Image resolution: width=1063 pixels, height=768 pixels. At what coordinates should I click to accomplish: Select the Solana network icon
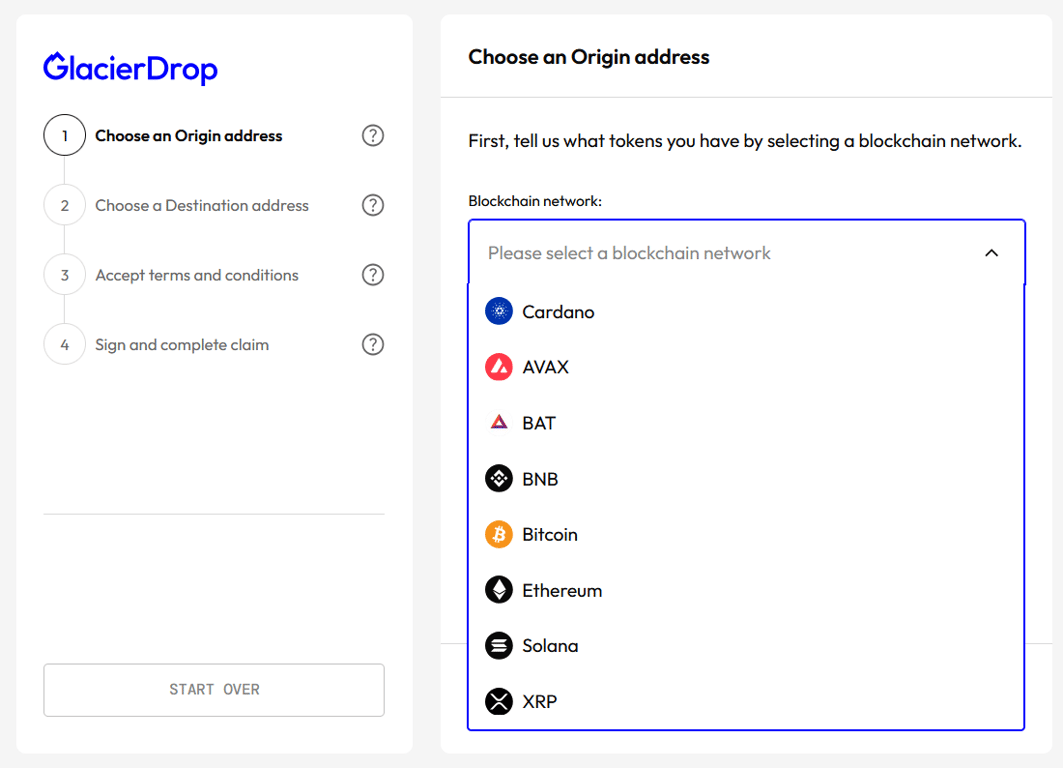click(x=498, y=645)
